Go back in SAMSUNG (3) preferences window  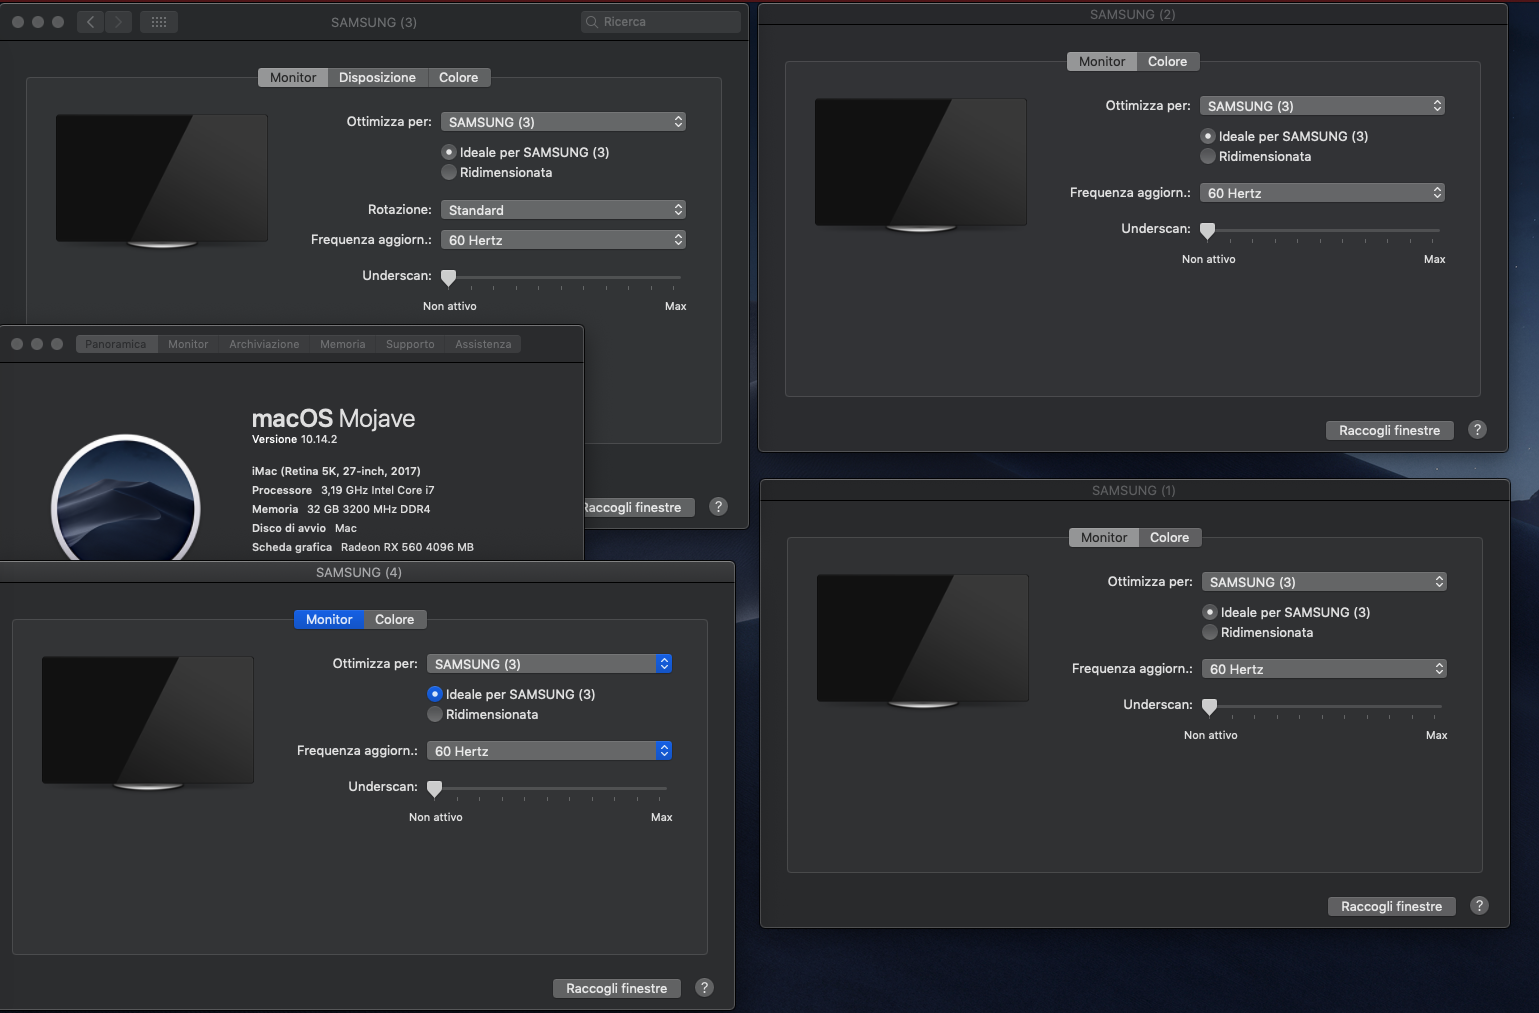90,22
